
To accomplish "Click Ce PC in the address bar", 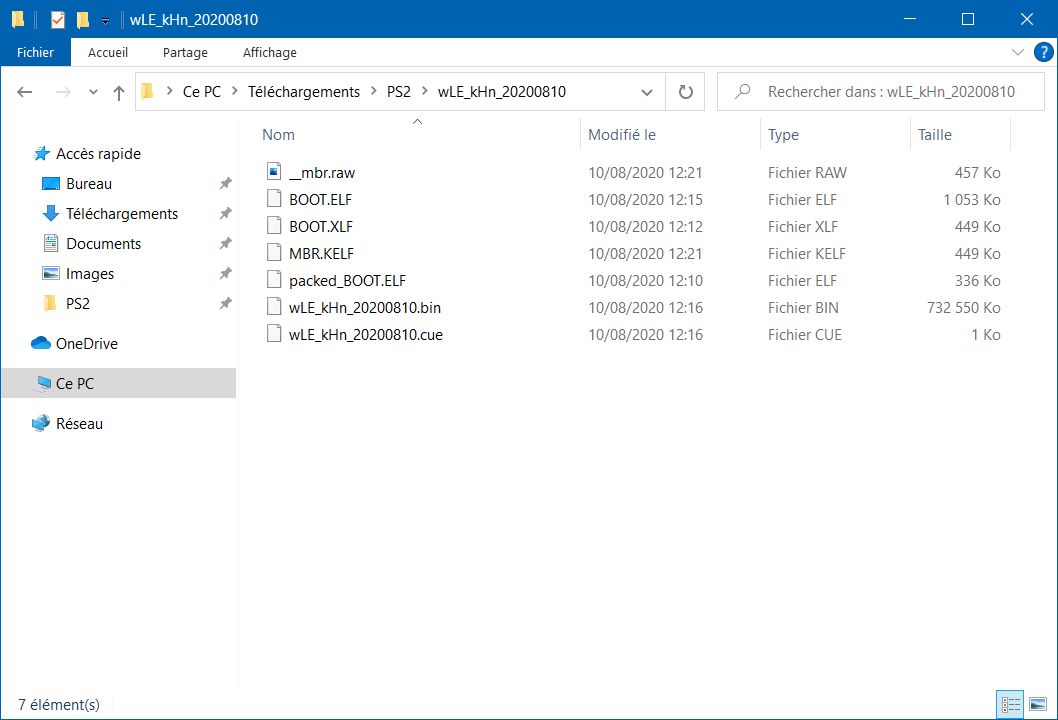I will (202, 92).
